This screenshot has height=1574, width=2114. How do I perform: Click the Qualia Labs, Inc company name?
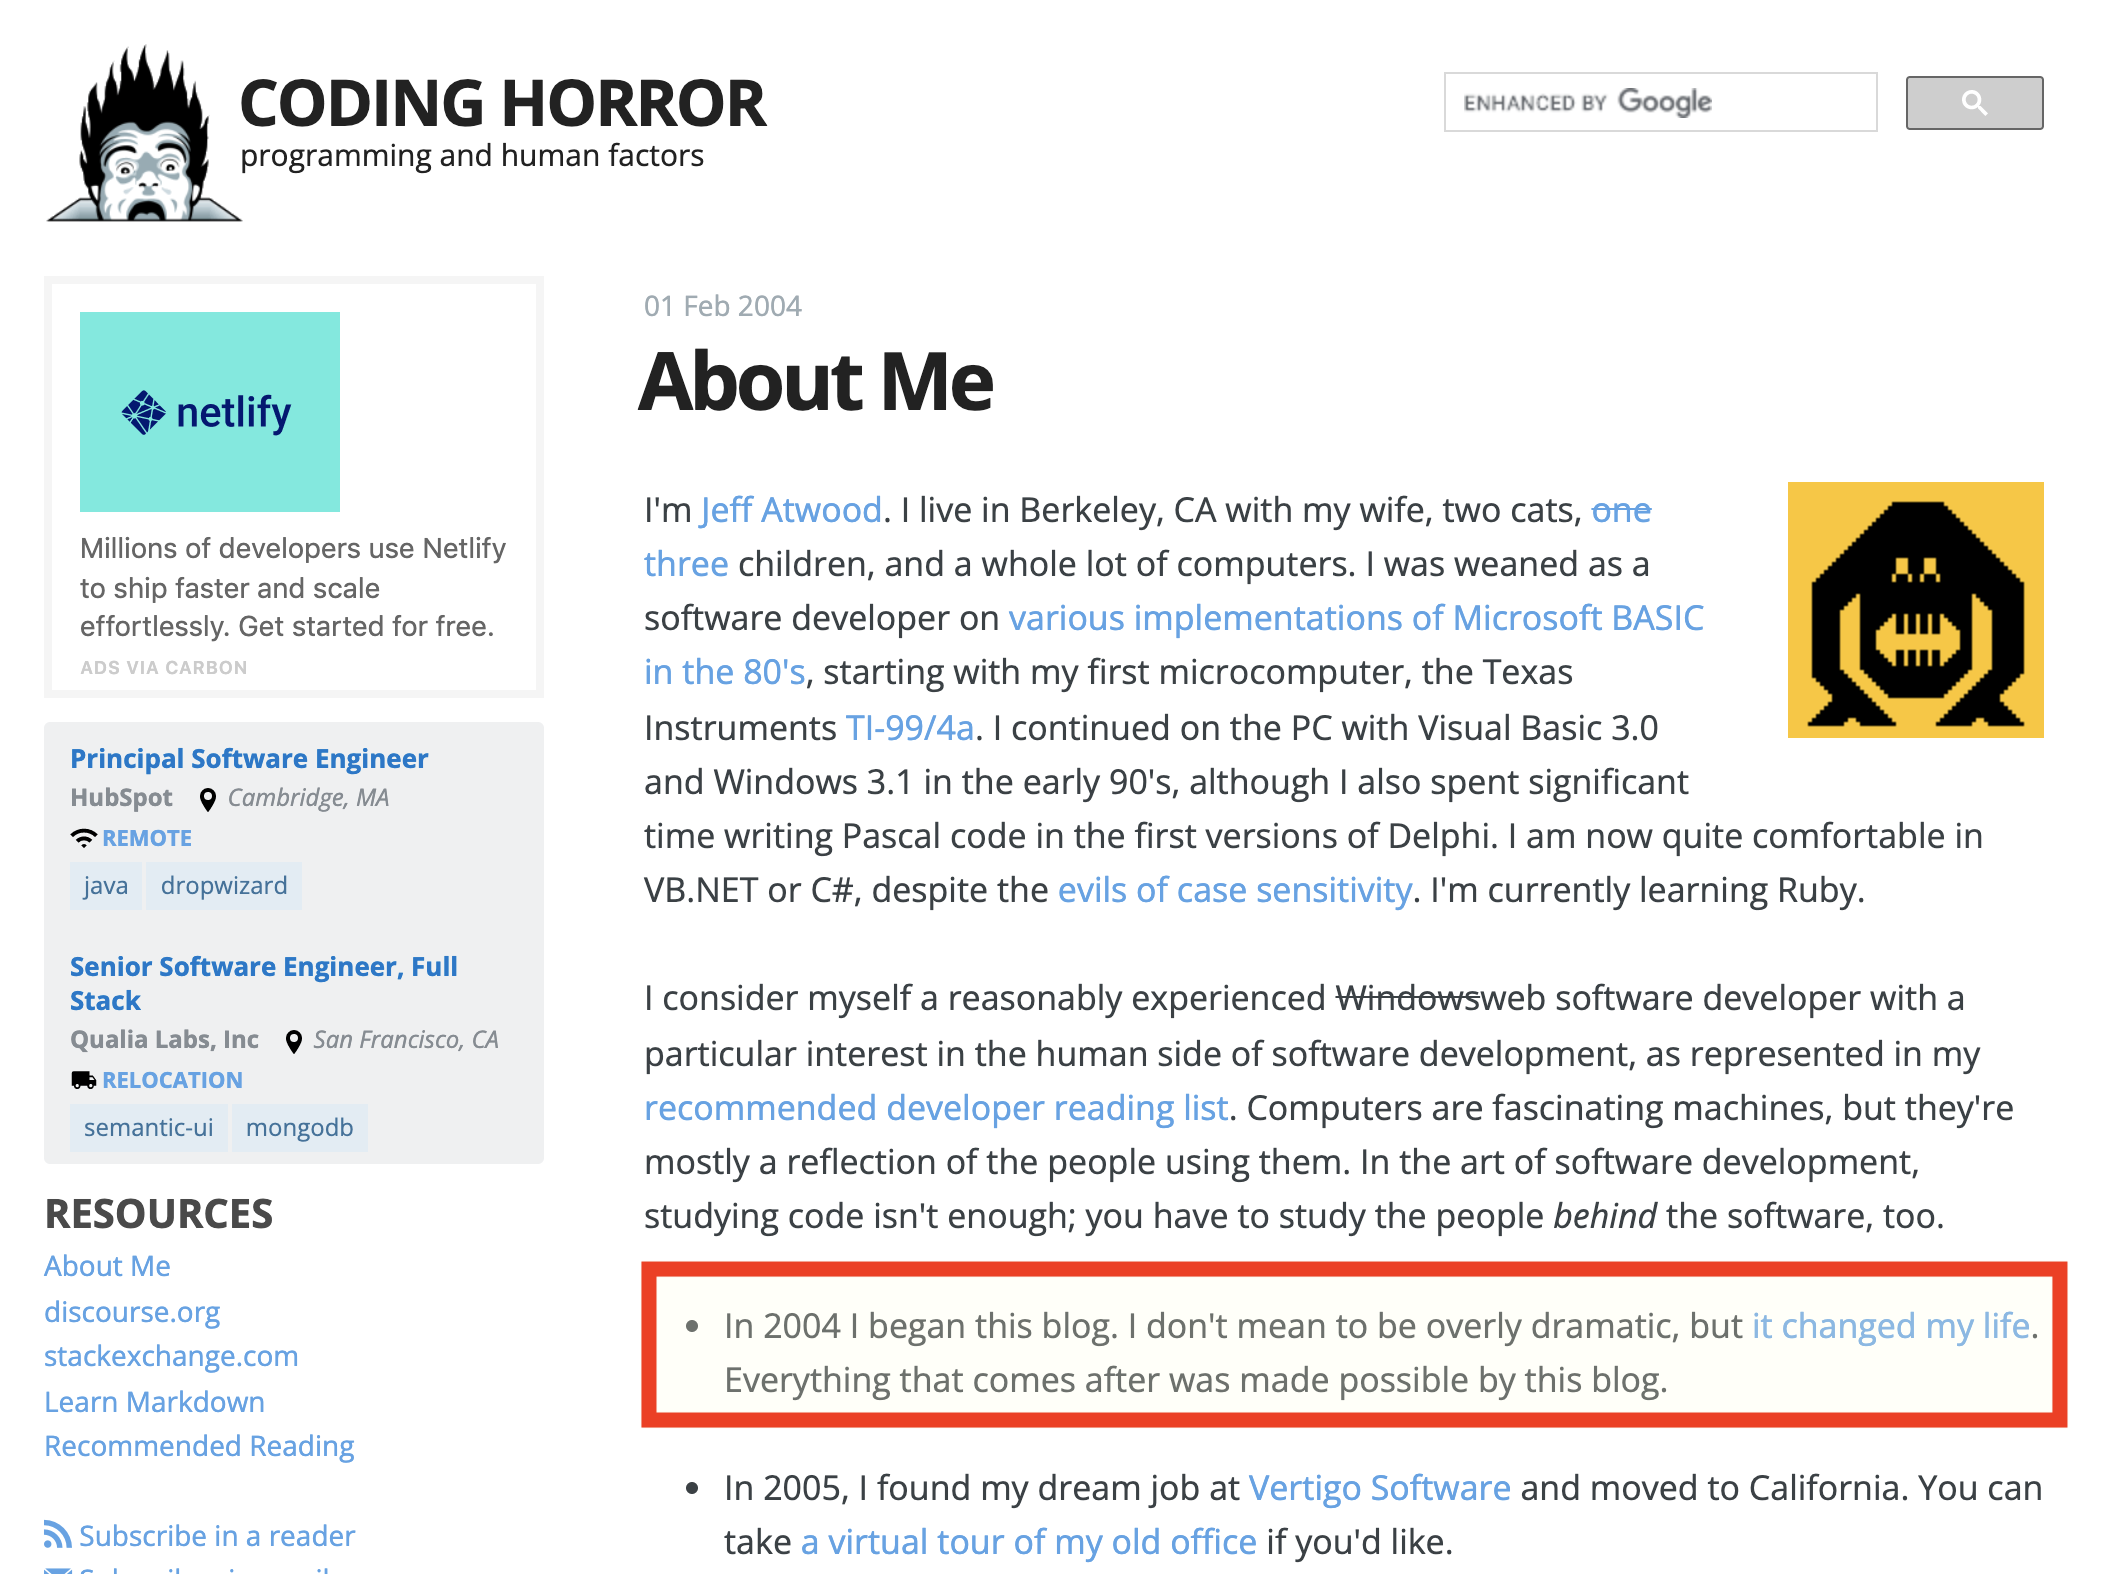164,1040
